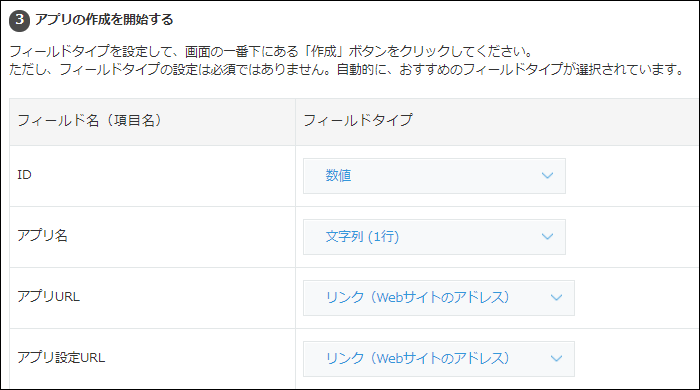Click the sentence beginning with ただし
The height and width of the screenshot is (390, 700).
[346, 70]
